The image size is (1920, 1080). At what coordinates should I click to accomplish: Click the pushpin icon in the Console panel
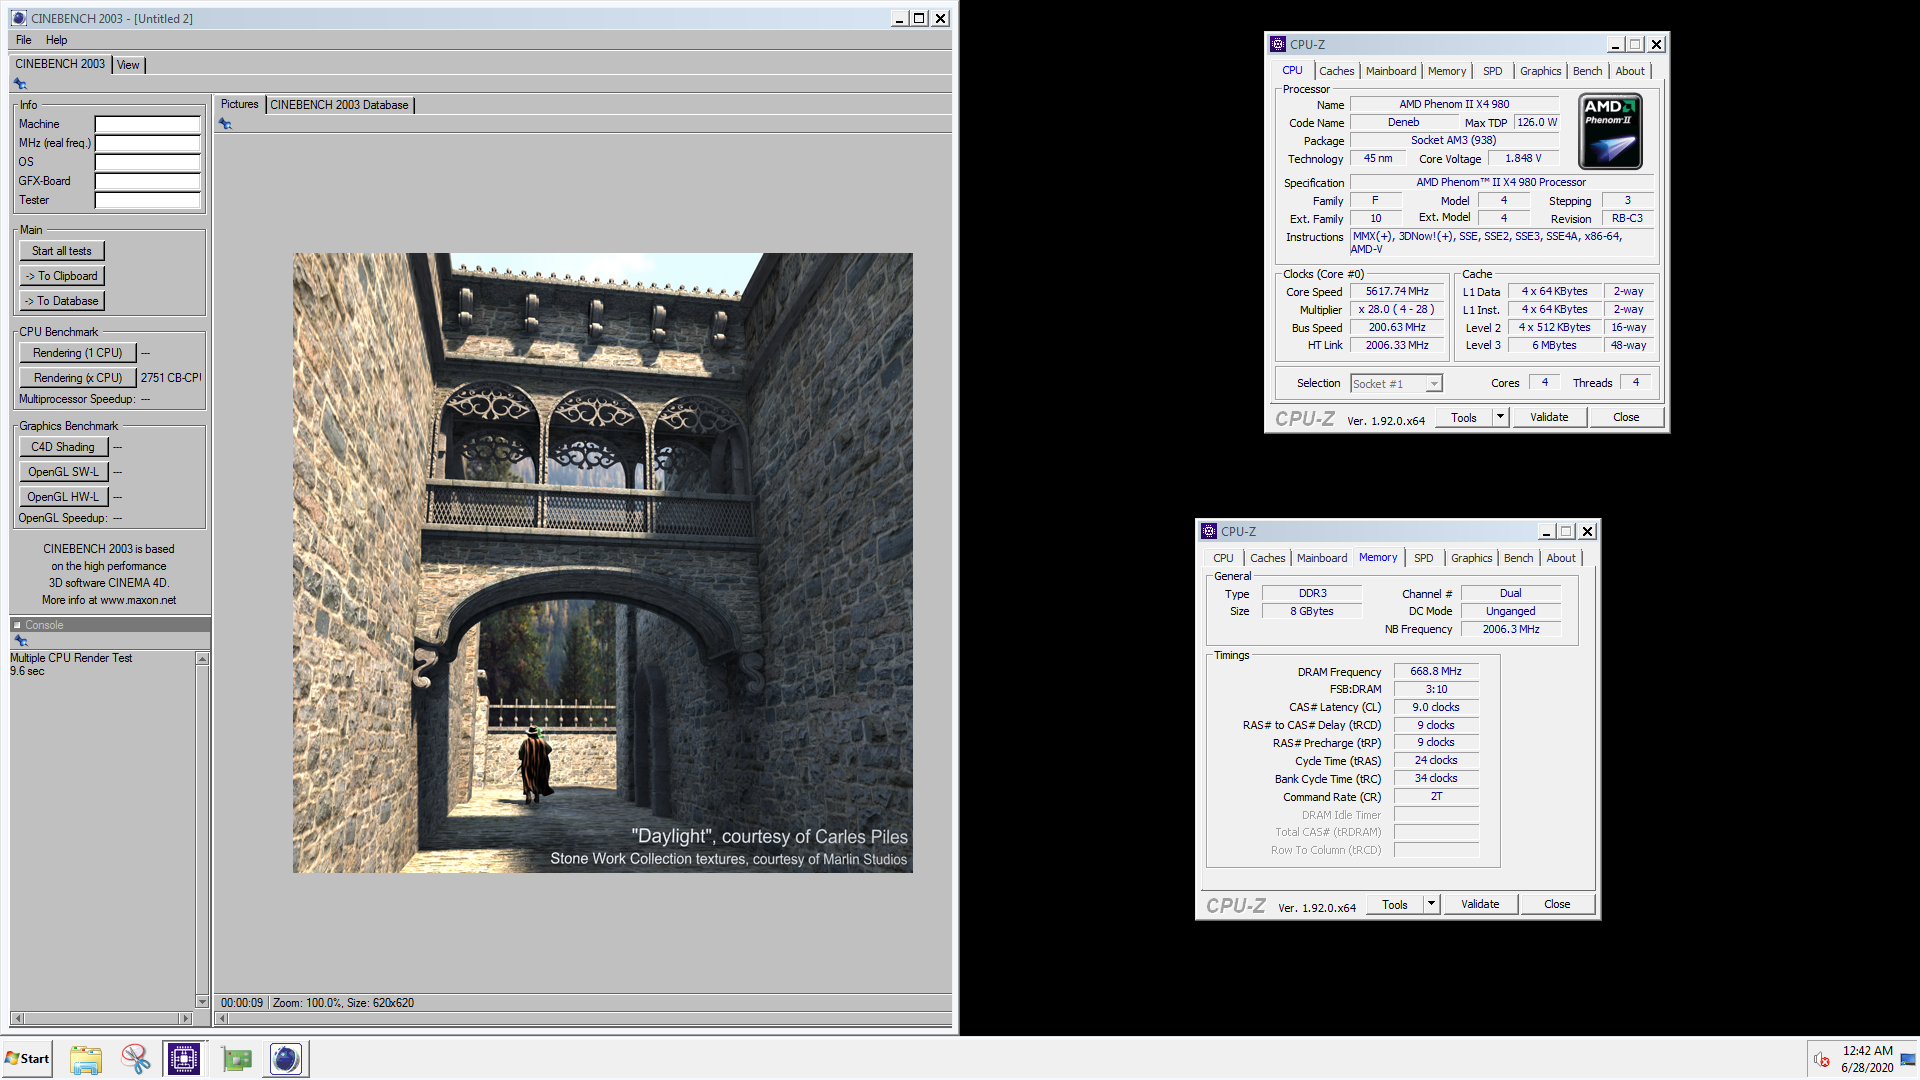click(x=20, y=641)
